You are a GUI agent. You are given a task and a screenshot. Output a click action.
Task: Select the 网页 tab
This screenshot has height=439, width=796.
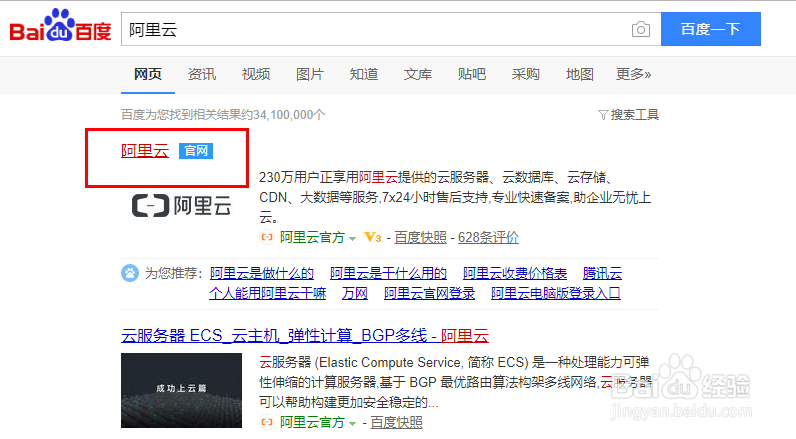pyautogui.click(x=148, y=74)
